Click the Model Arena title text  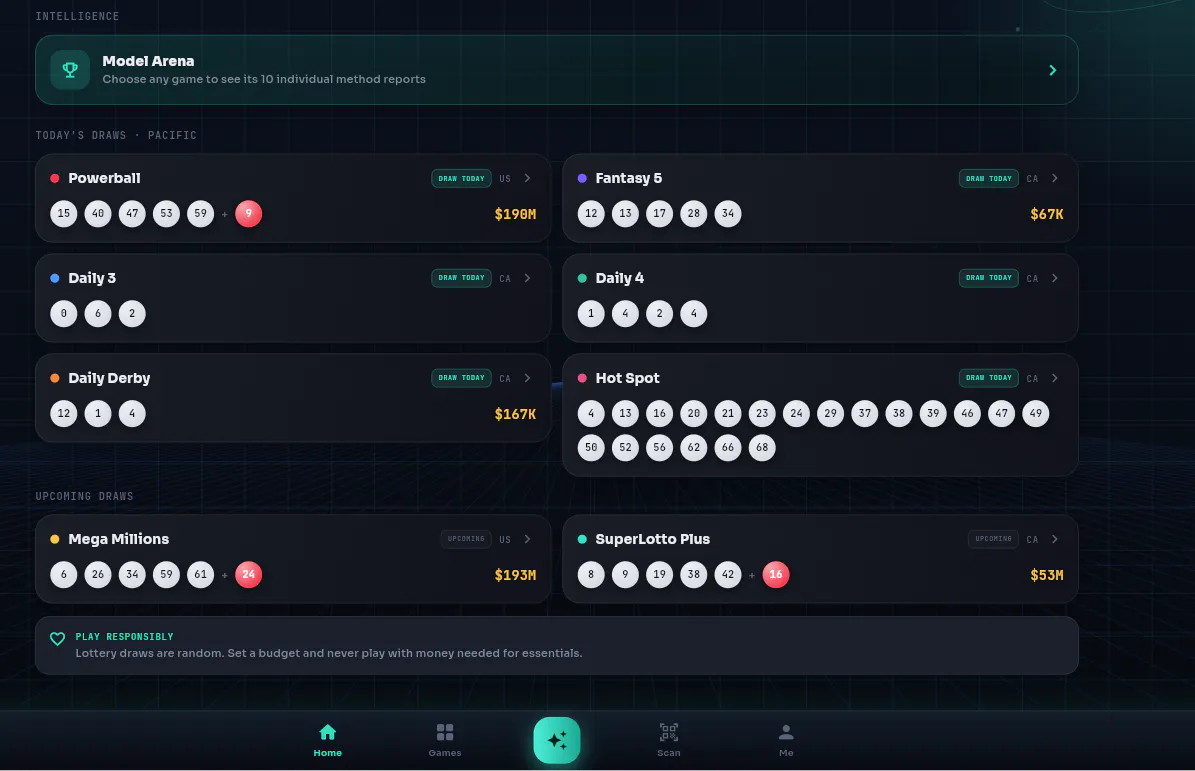tap(149, 61)
